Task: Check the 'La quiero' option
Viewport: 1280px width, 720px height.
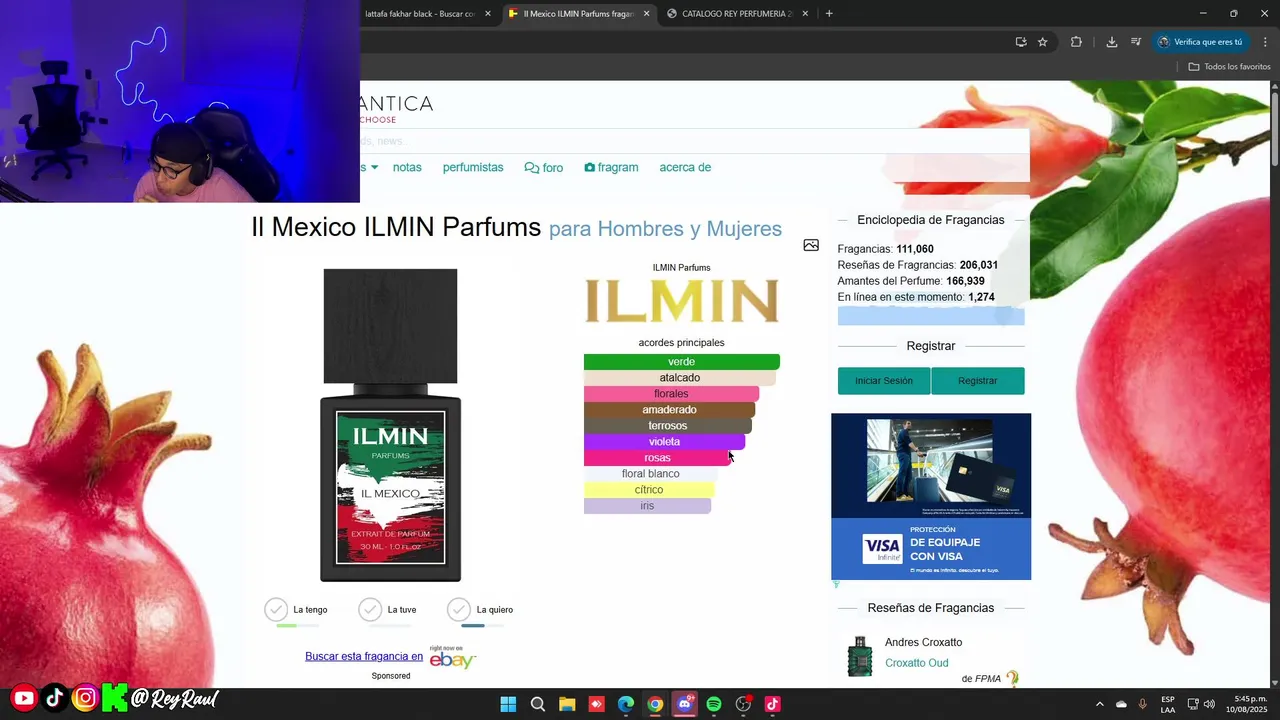Action: (x=459, y=610)
